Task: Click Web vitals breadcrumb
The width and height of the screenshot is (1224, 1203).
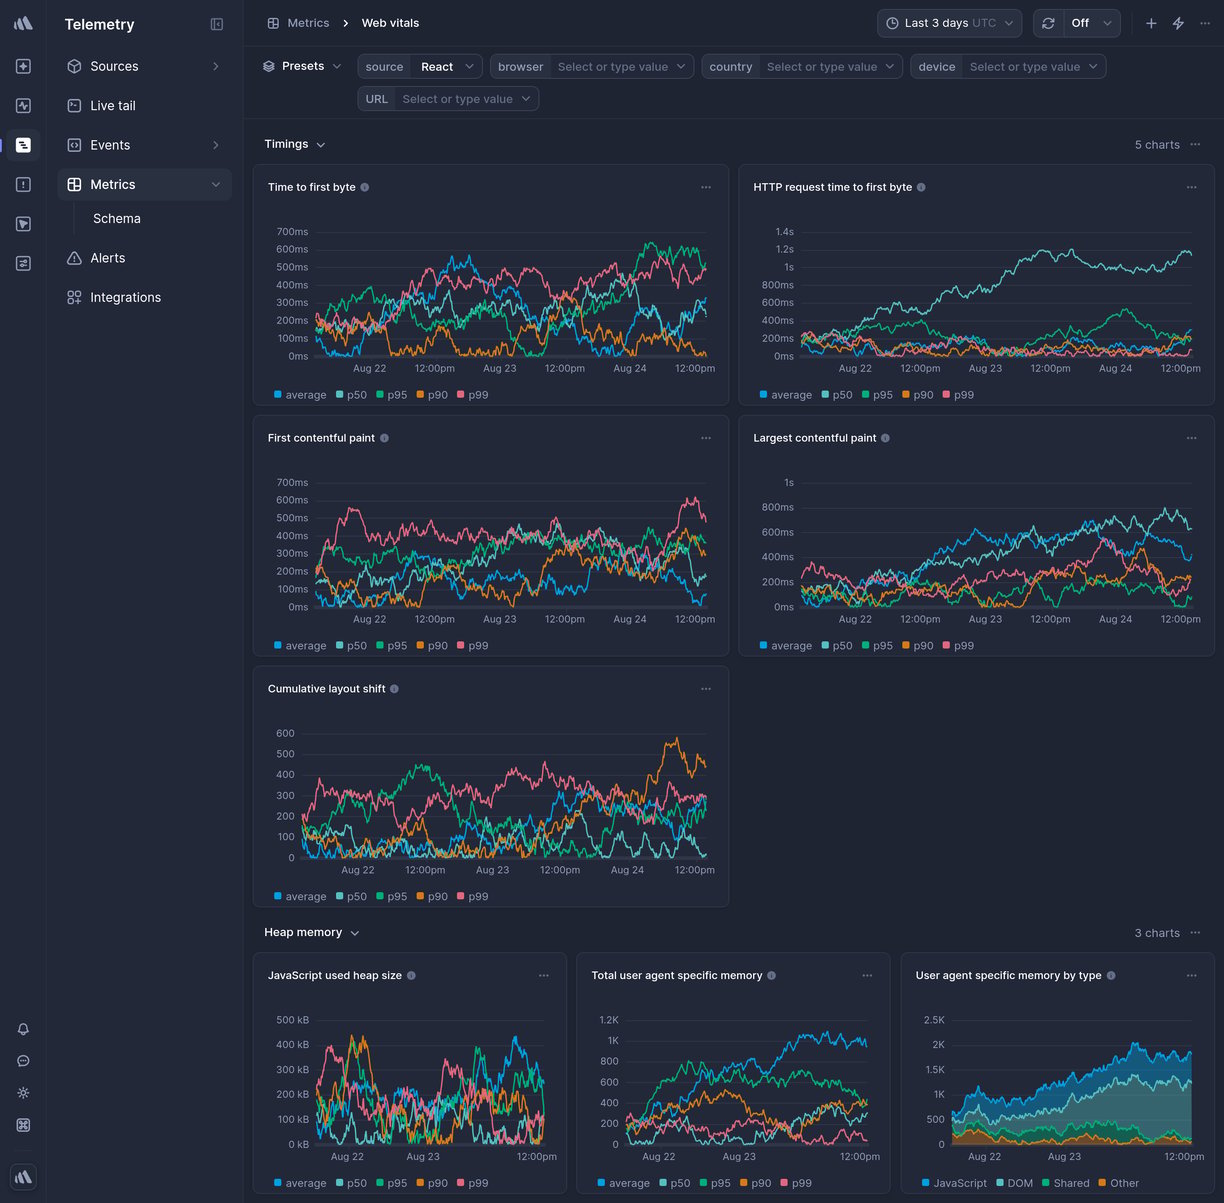Action: coord(390,23)
